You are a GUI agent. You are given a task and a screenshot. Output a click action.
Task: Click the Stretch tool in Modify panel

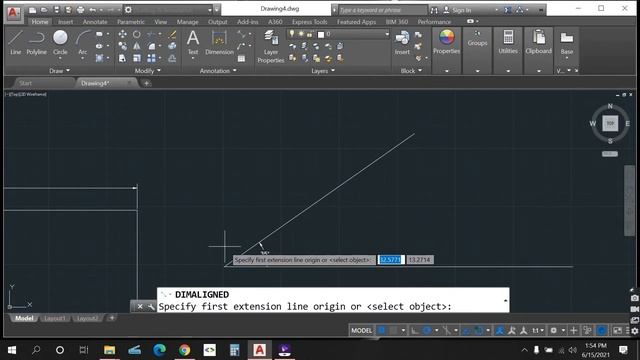point(122,58)
